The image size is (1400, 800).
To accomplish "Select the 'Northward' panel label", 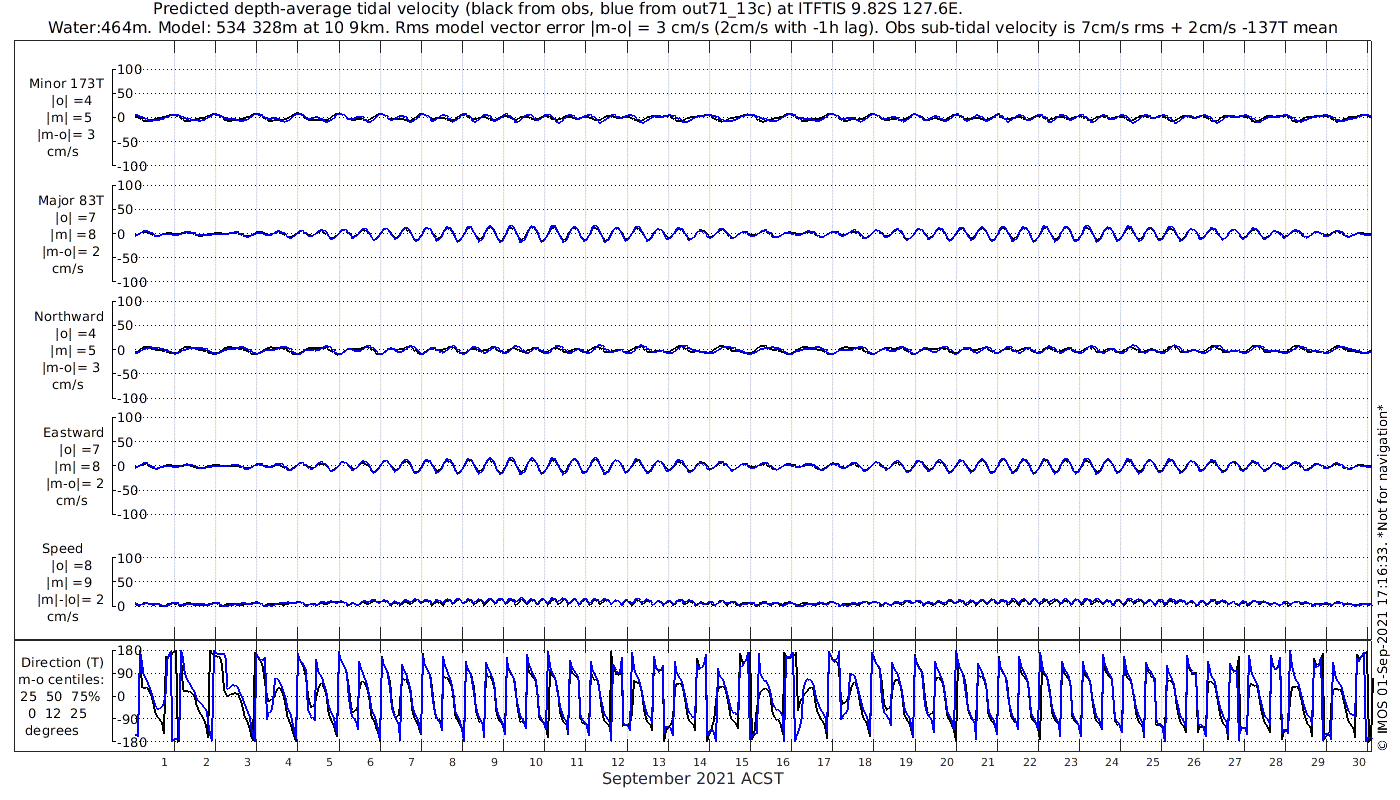I will click(x=69, y=316).
